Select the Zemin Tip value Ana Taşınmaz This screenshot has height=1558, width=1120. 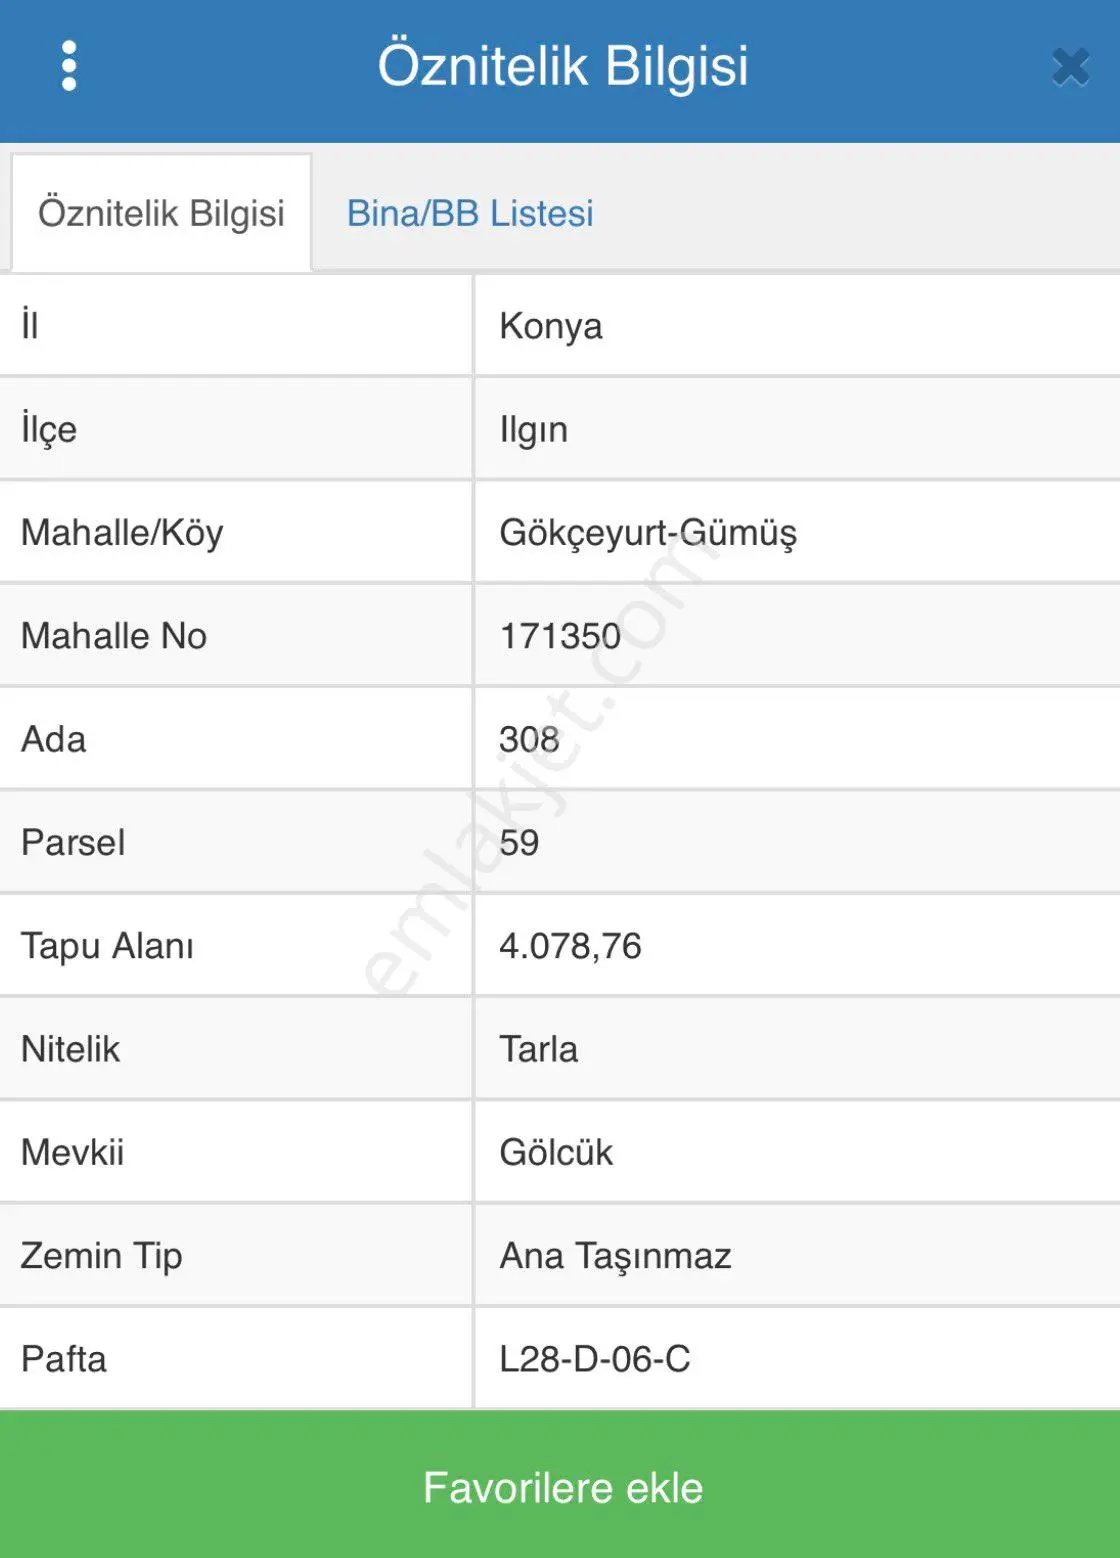click(615, 1256)
